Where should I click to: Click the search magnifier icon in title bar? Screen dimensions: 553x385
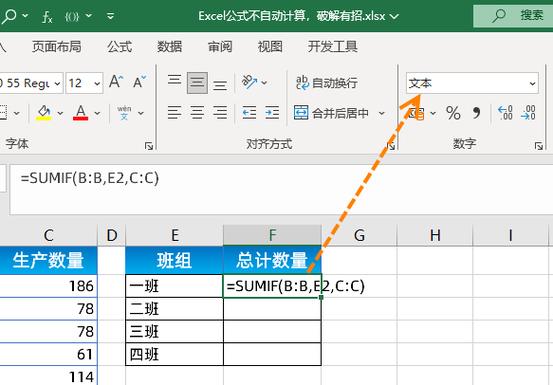click(x=8, y=16)
